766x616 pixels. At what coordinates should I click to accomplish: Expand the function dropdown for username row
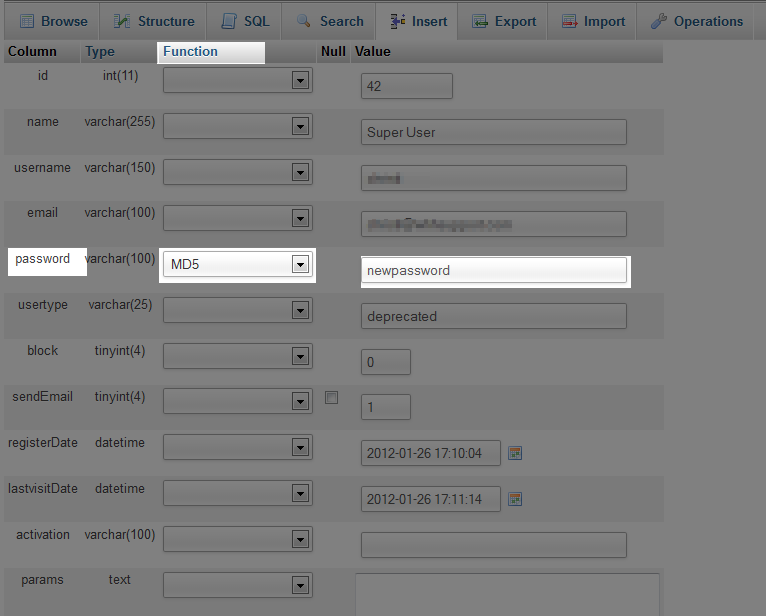[x=299, y=173]
